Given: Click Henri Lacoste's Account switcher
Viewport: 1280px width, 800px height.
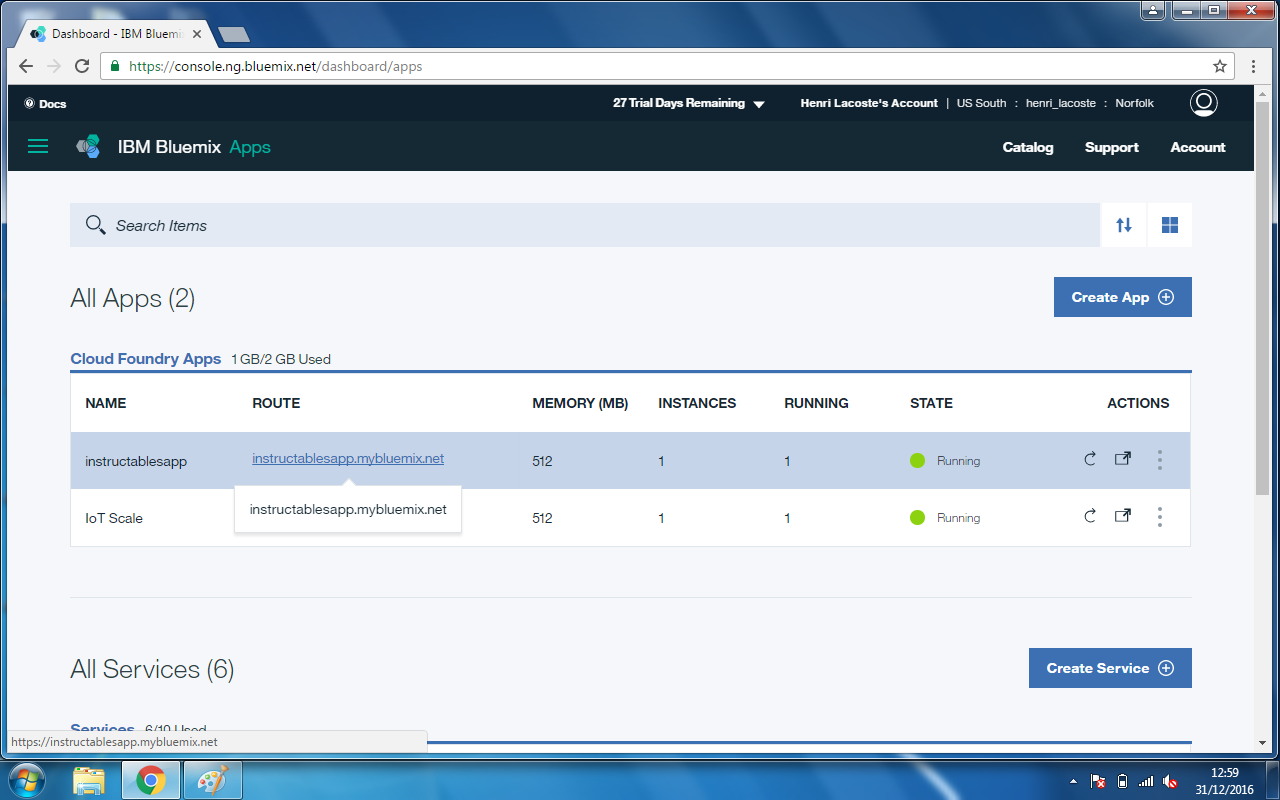Looking at the screenshot, I should [x=869, y=103].
